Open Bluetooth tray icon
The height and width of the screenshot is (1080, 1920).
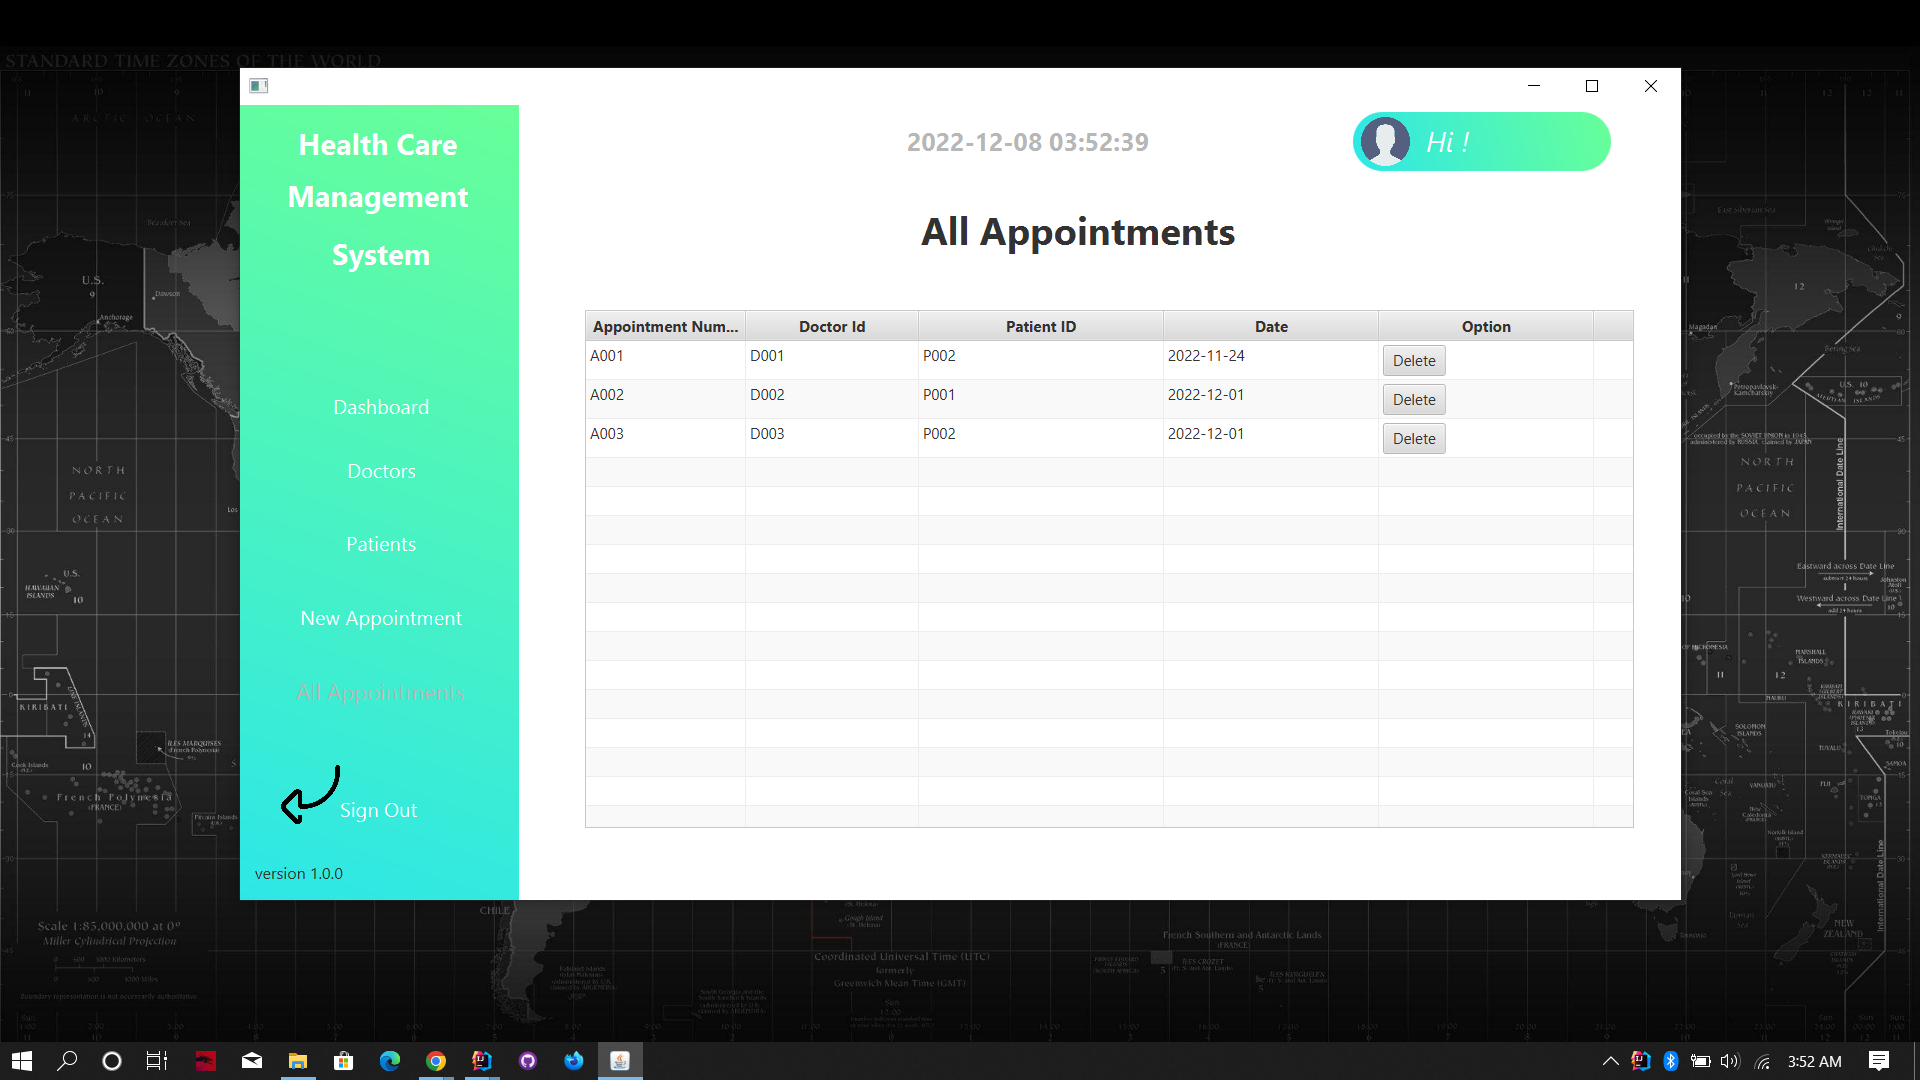1670,1061
